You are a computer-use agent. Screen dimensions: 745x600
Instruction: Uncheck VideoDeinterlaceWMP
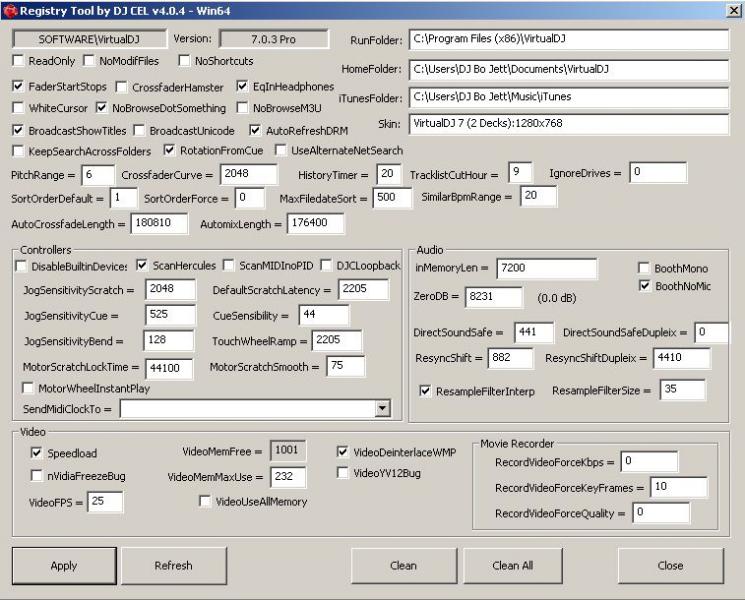click(342, 452)
